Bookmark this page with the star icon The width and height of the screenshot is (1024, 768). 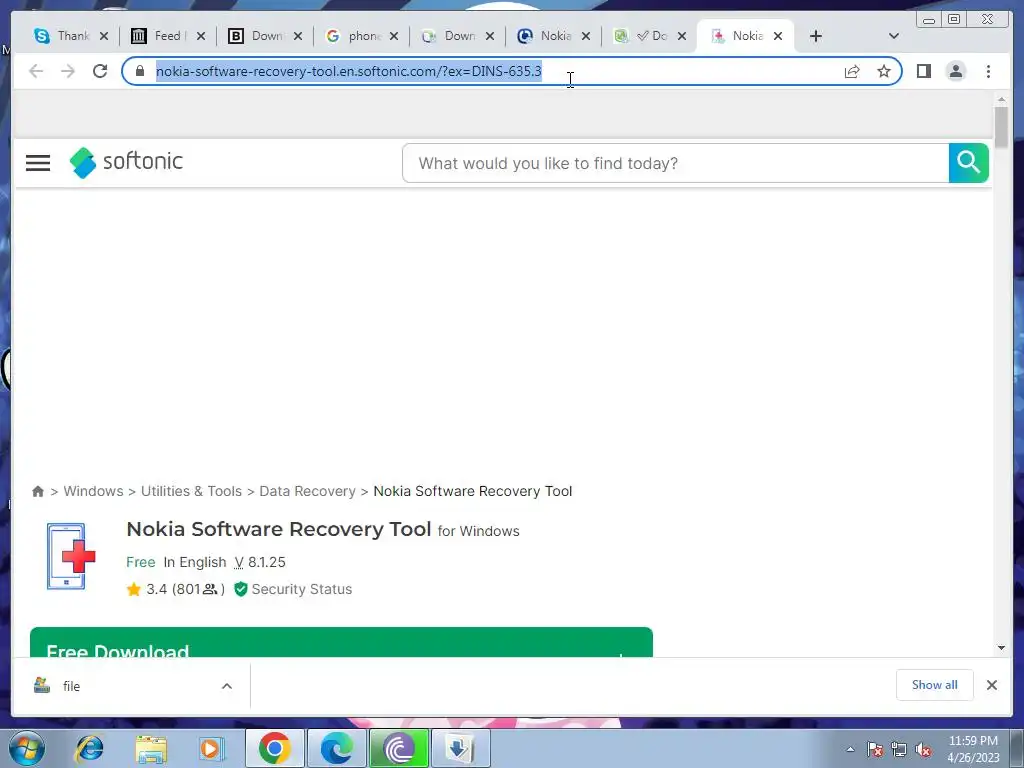point(884,71)
